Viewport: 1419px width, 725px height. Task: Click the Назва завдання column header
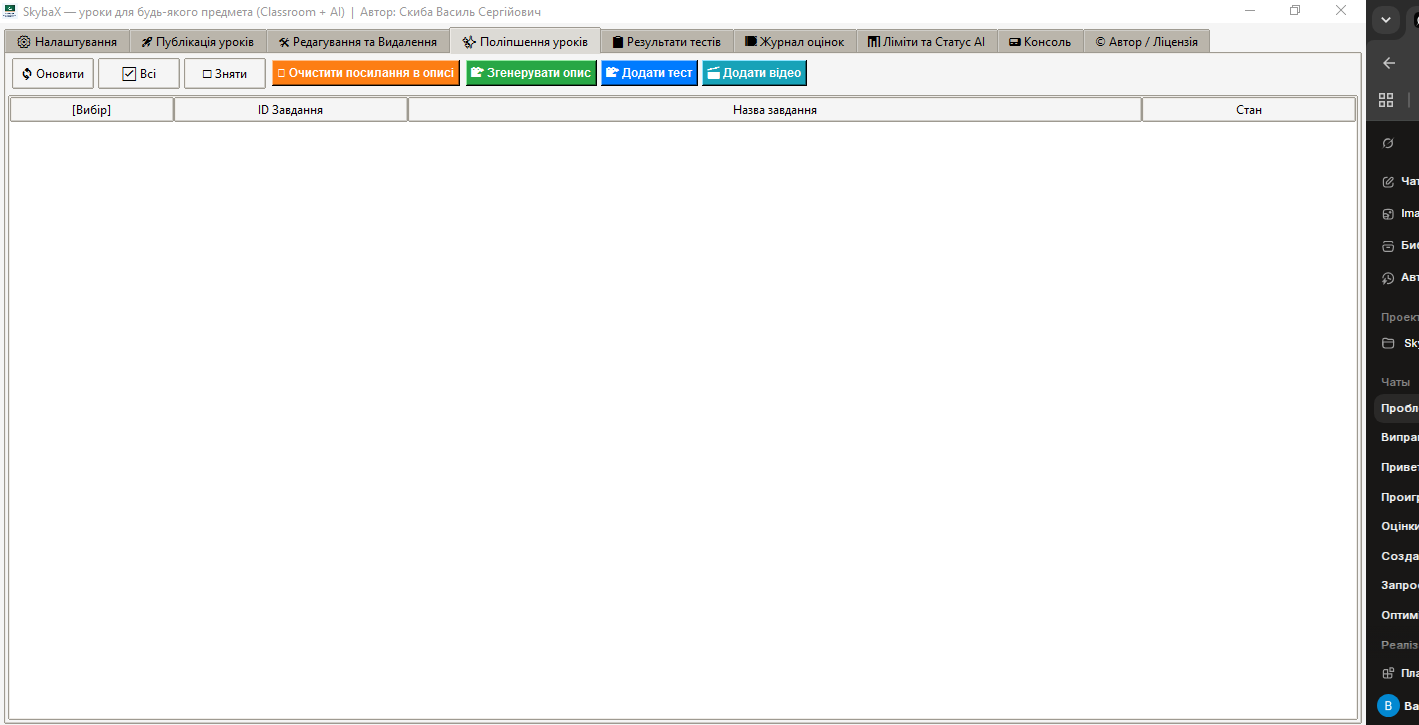775,110
